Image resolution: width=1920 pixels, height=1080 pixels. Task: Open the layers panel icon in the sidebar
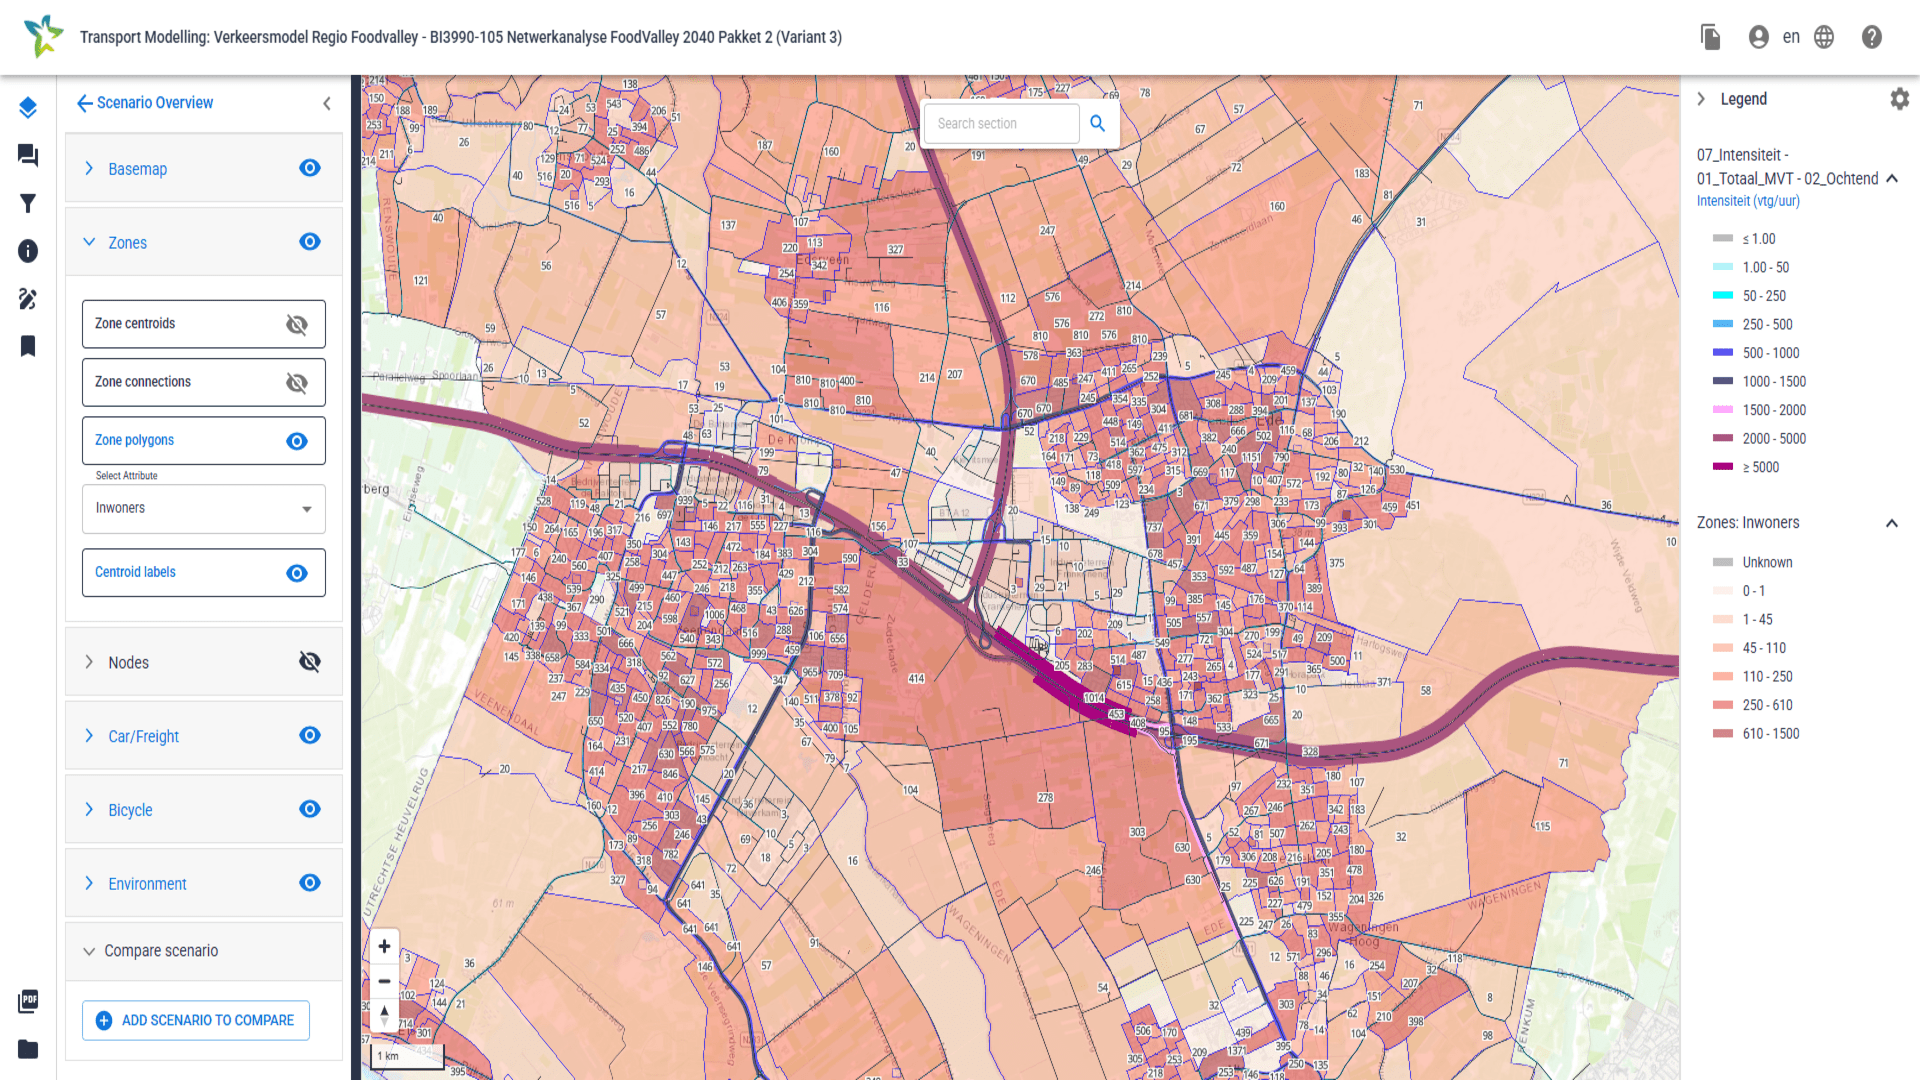pyautogui.click(x=28, y=107)
